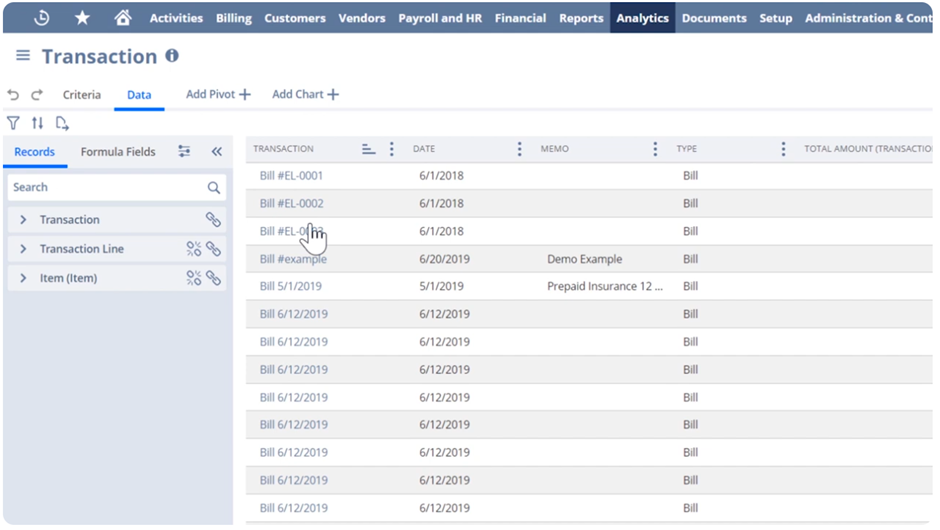
Task: Select the 5/1/2019 date cell
Action: [441, 286]
